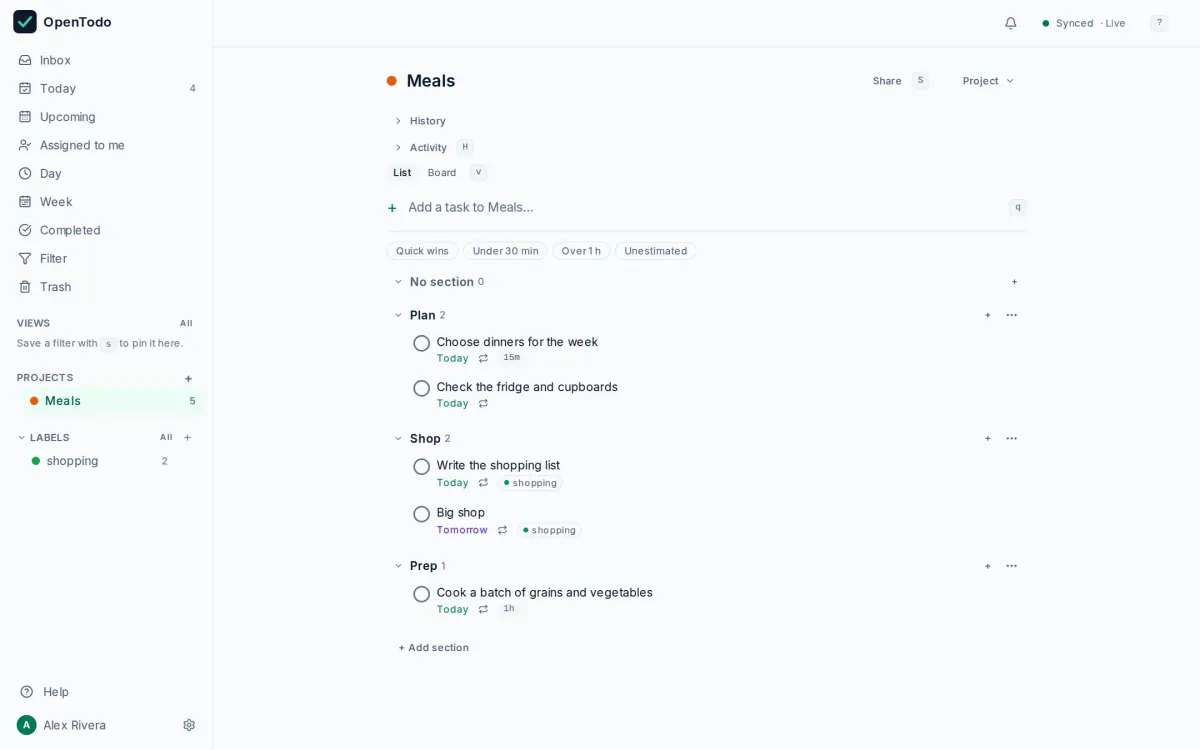Complete Cook a batch of grains task
This screenshot has height=750, width=1200.
point(422,594)
